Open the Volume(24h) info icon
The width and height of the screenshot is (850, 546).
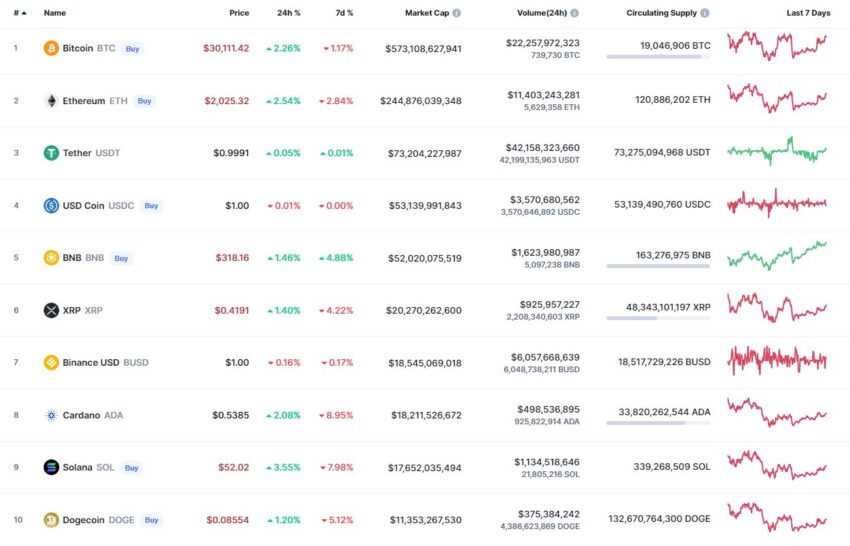tap(574, 13)
